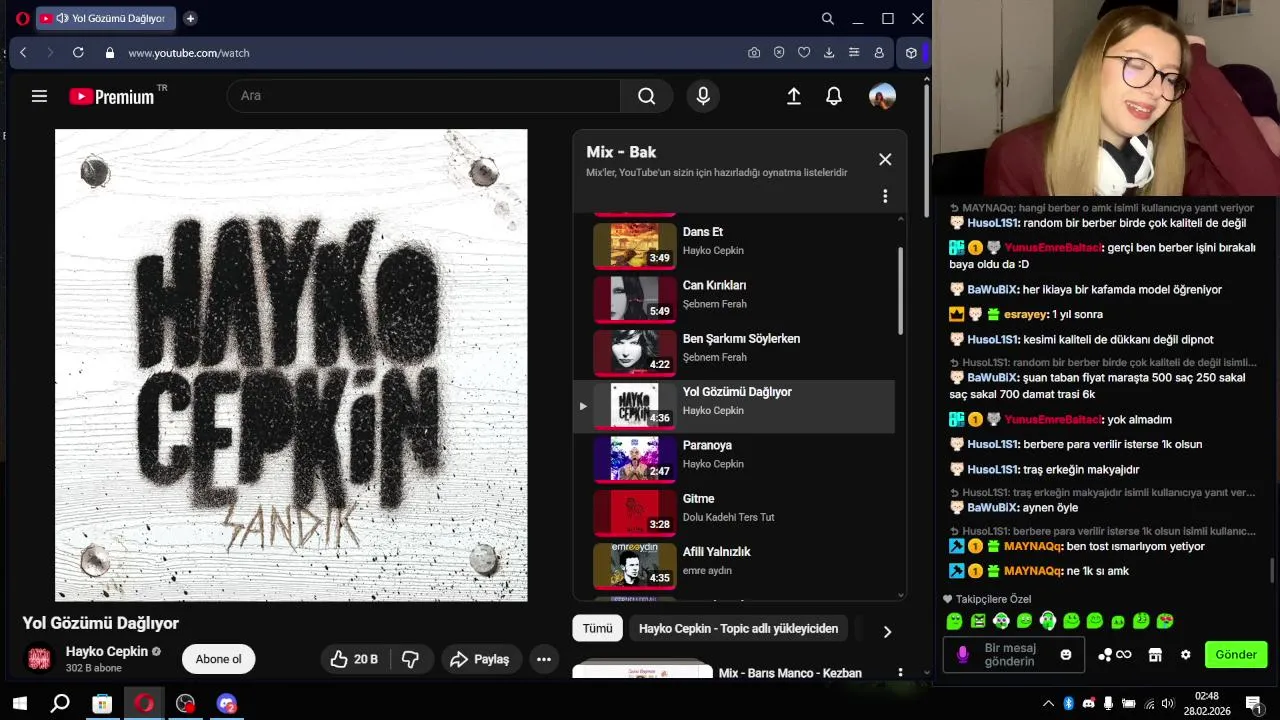Click the Hayko Cepkin Sandık album artwork
Viewport: 1280px width, 720px height.
click(x=291, y=365)
